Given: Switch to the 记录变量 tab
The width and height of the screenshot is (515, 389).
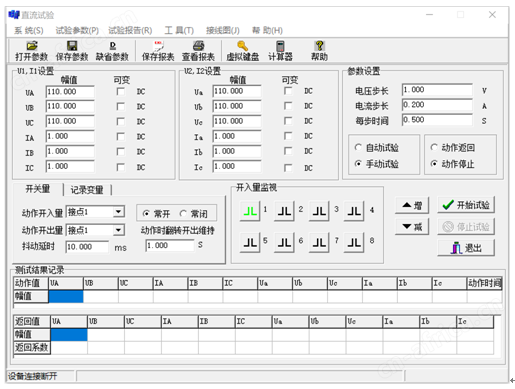Looking at the screenshot, I should (87, 190).
